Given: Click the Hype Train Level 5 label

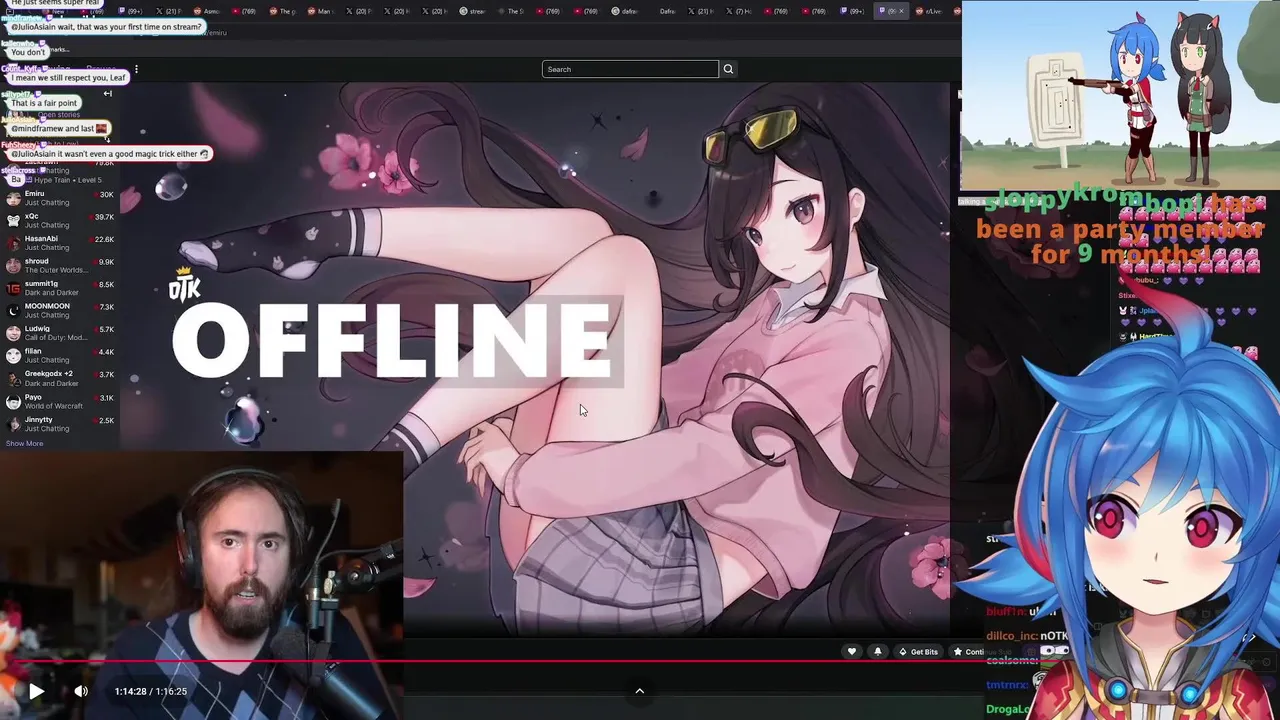Looking at the screenshot, I should pyautogui.click(x=67, y=180).
